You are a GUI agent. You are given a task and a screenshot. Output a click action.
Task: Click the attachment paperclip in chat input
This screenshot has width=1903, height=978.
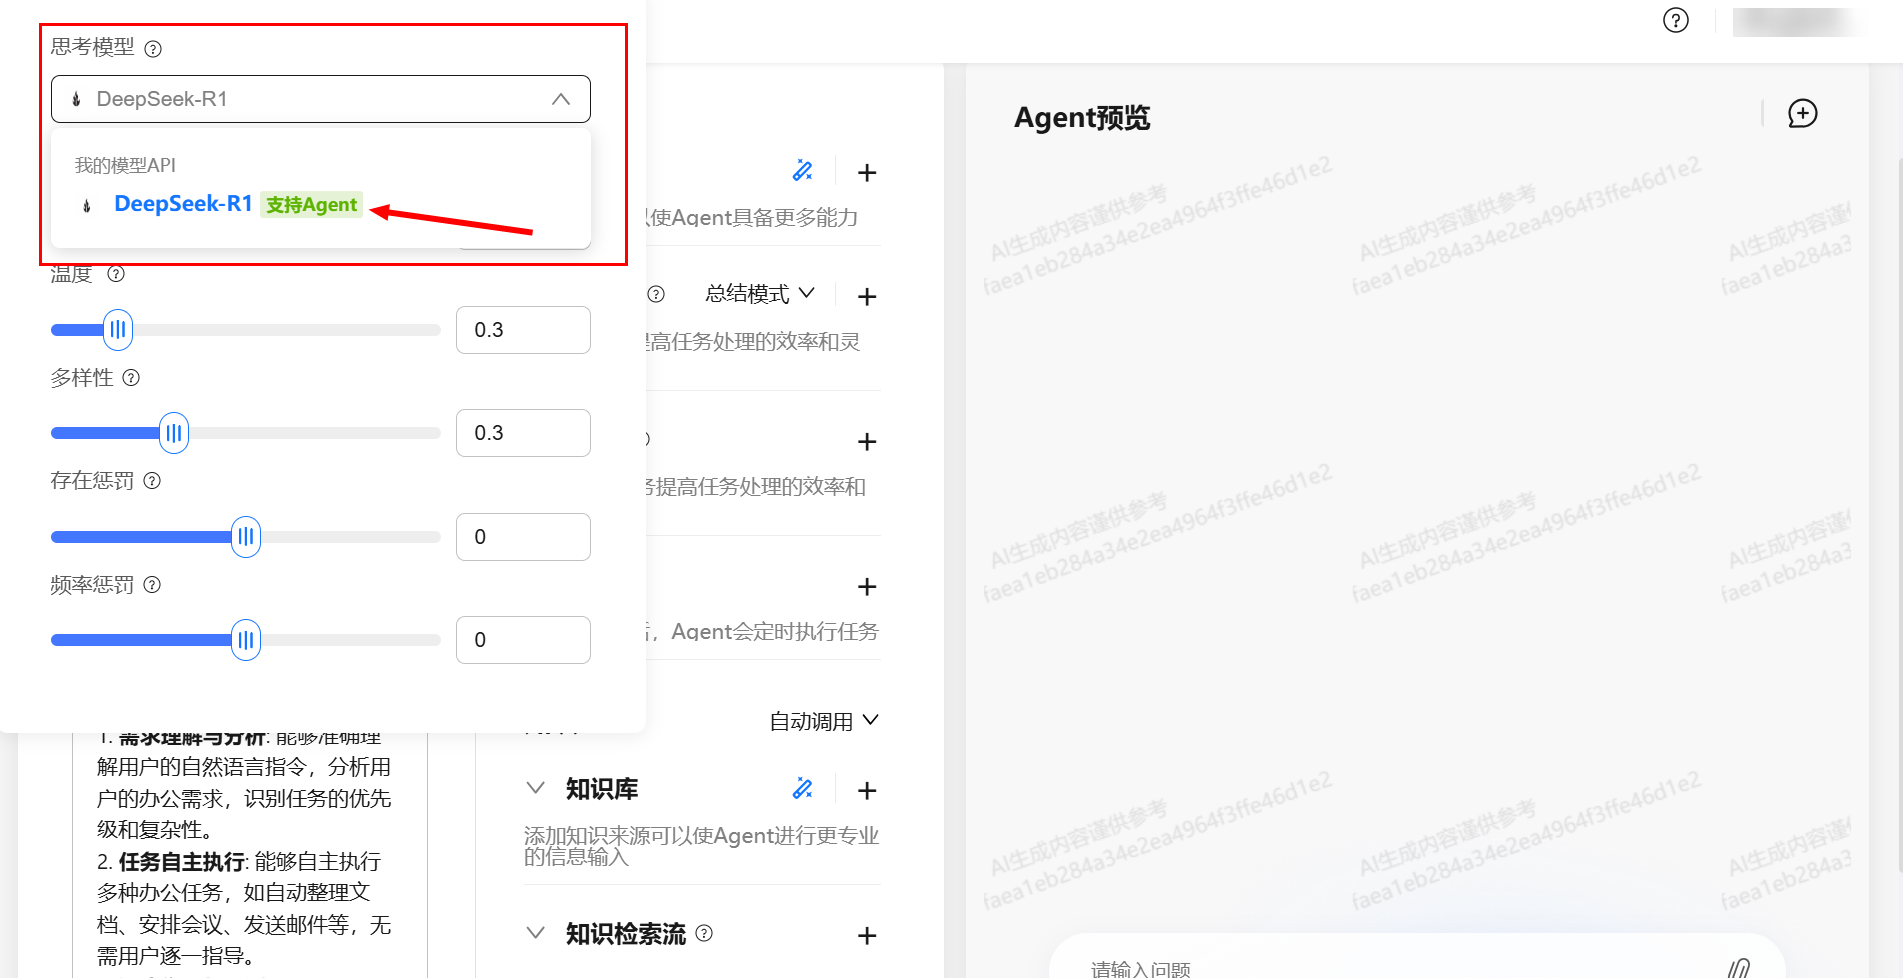coord(1739,967)
